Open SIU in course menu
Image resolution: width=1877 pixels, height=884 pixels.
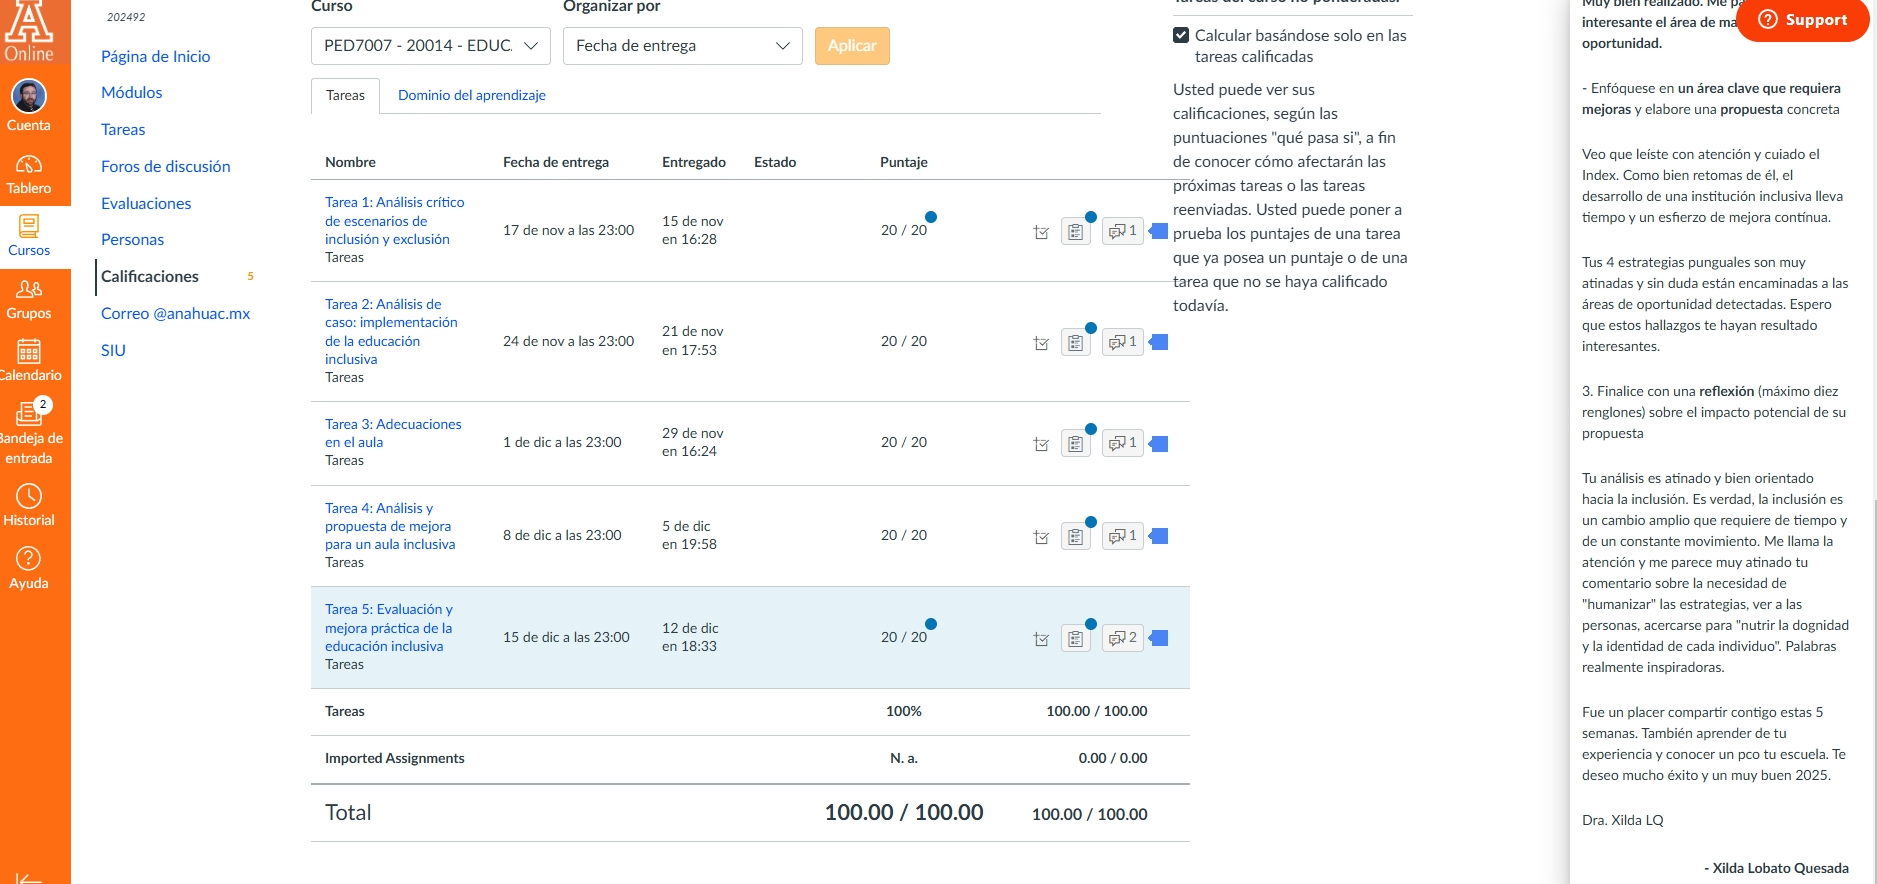pyautogui.click(x=114, y=350)
